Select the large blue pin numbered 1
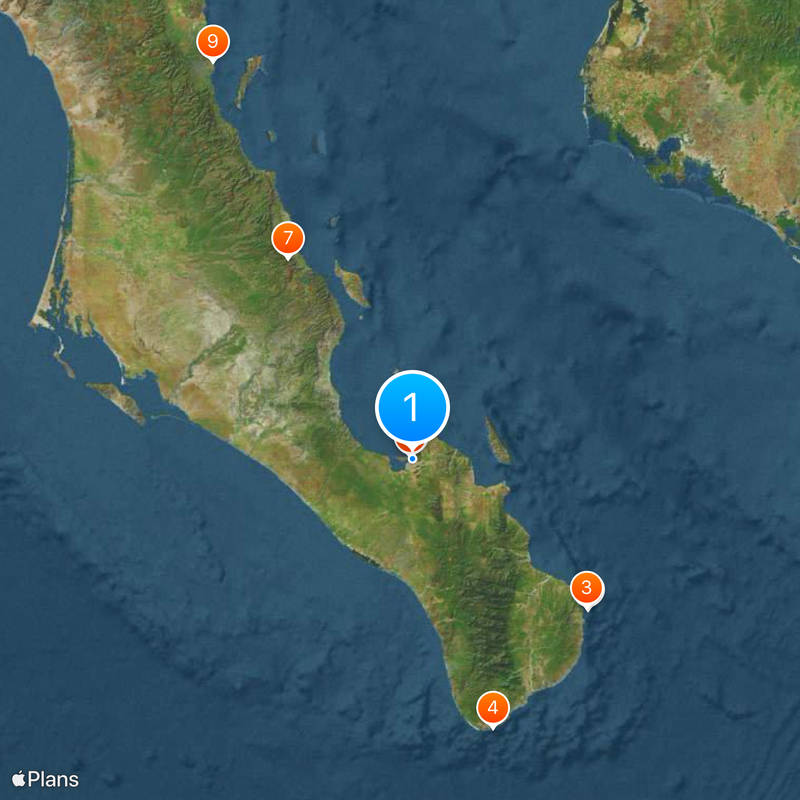The image size is (800, 800). click(412, 407)
